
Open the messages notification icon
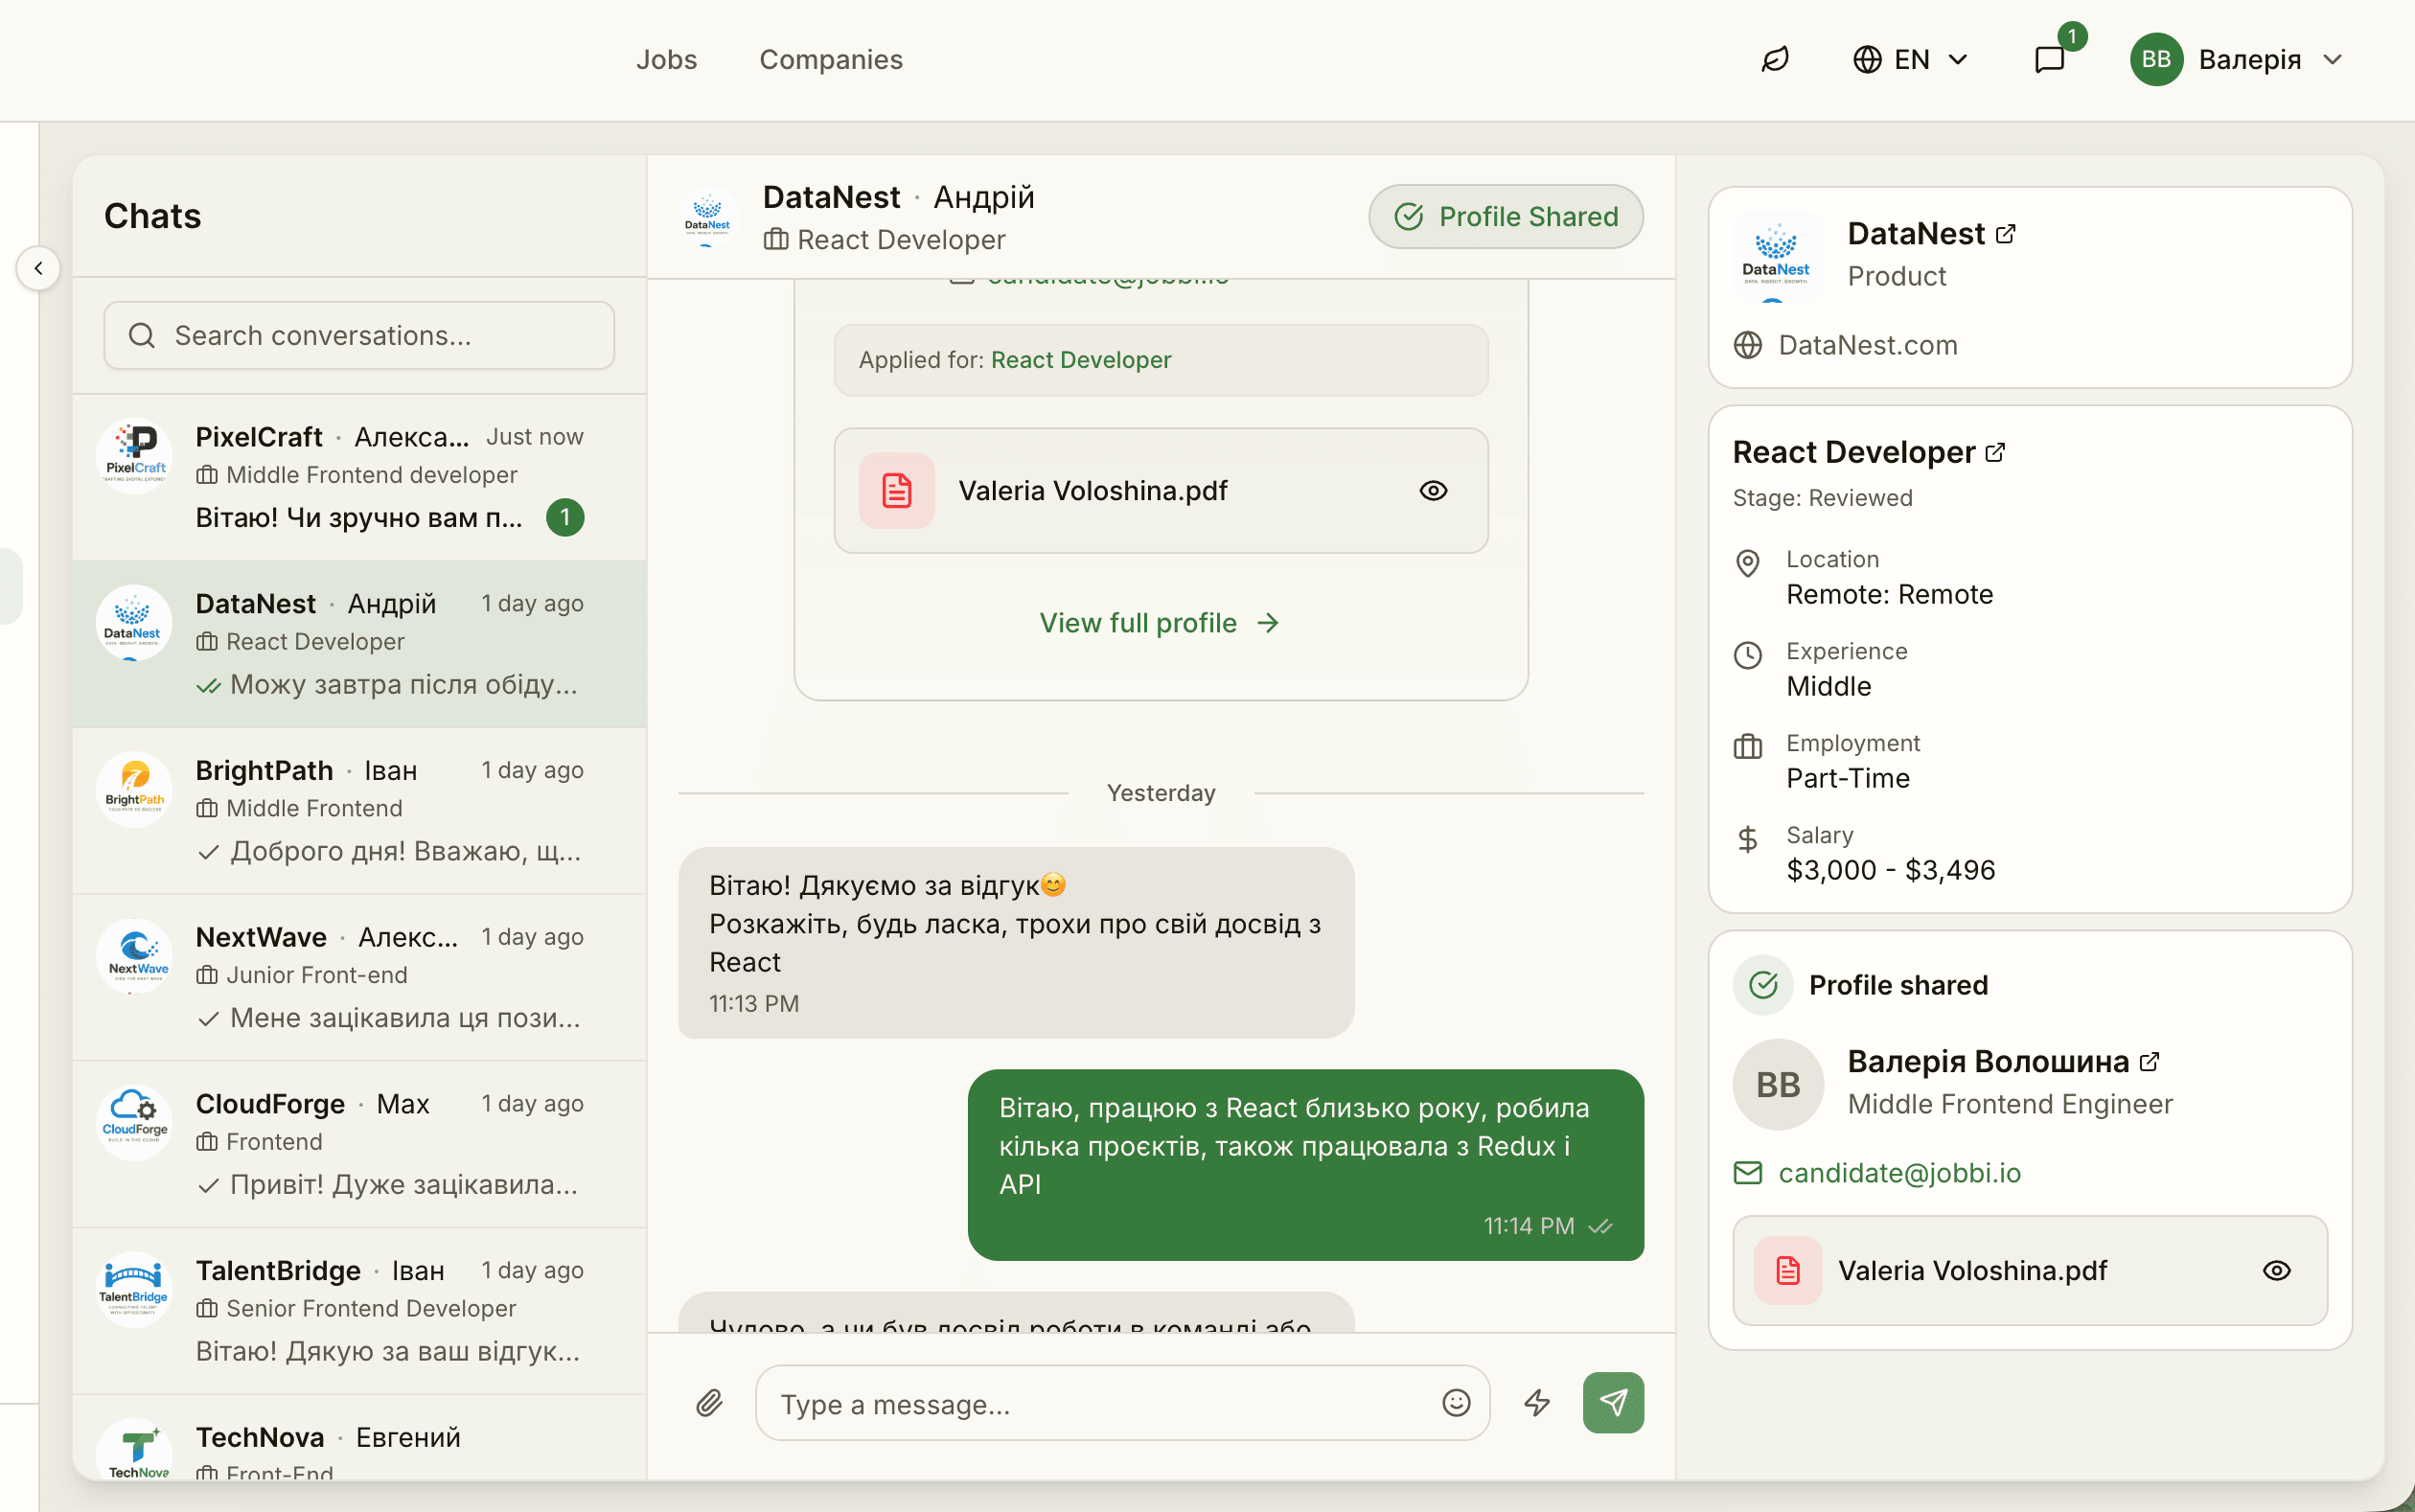point(2049,59)
